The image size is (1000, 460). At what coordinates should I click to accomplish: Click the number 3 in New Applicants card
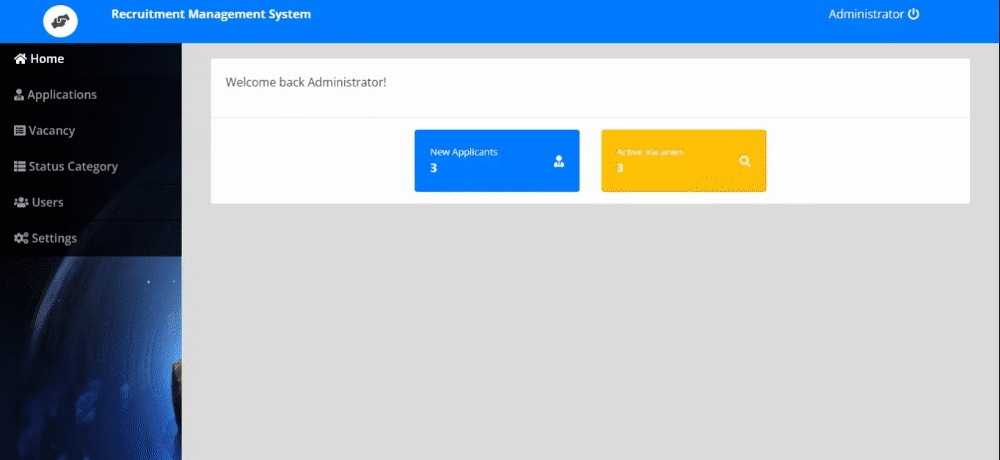pyautogui.click(x=433, y=168)
